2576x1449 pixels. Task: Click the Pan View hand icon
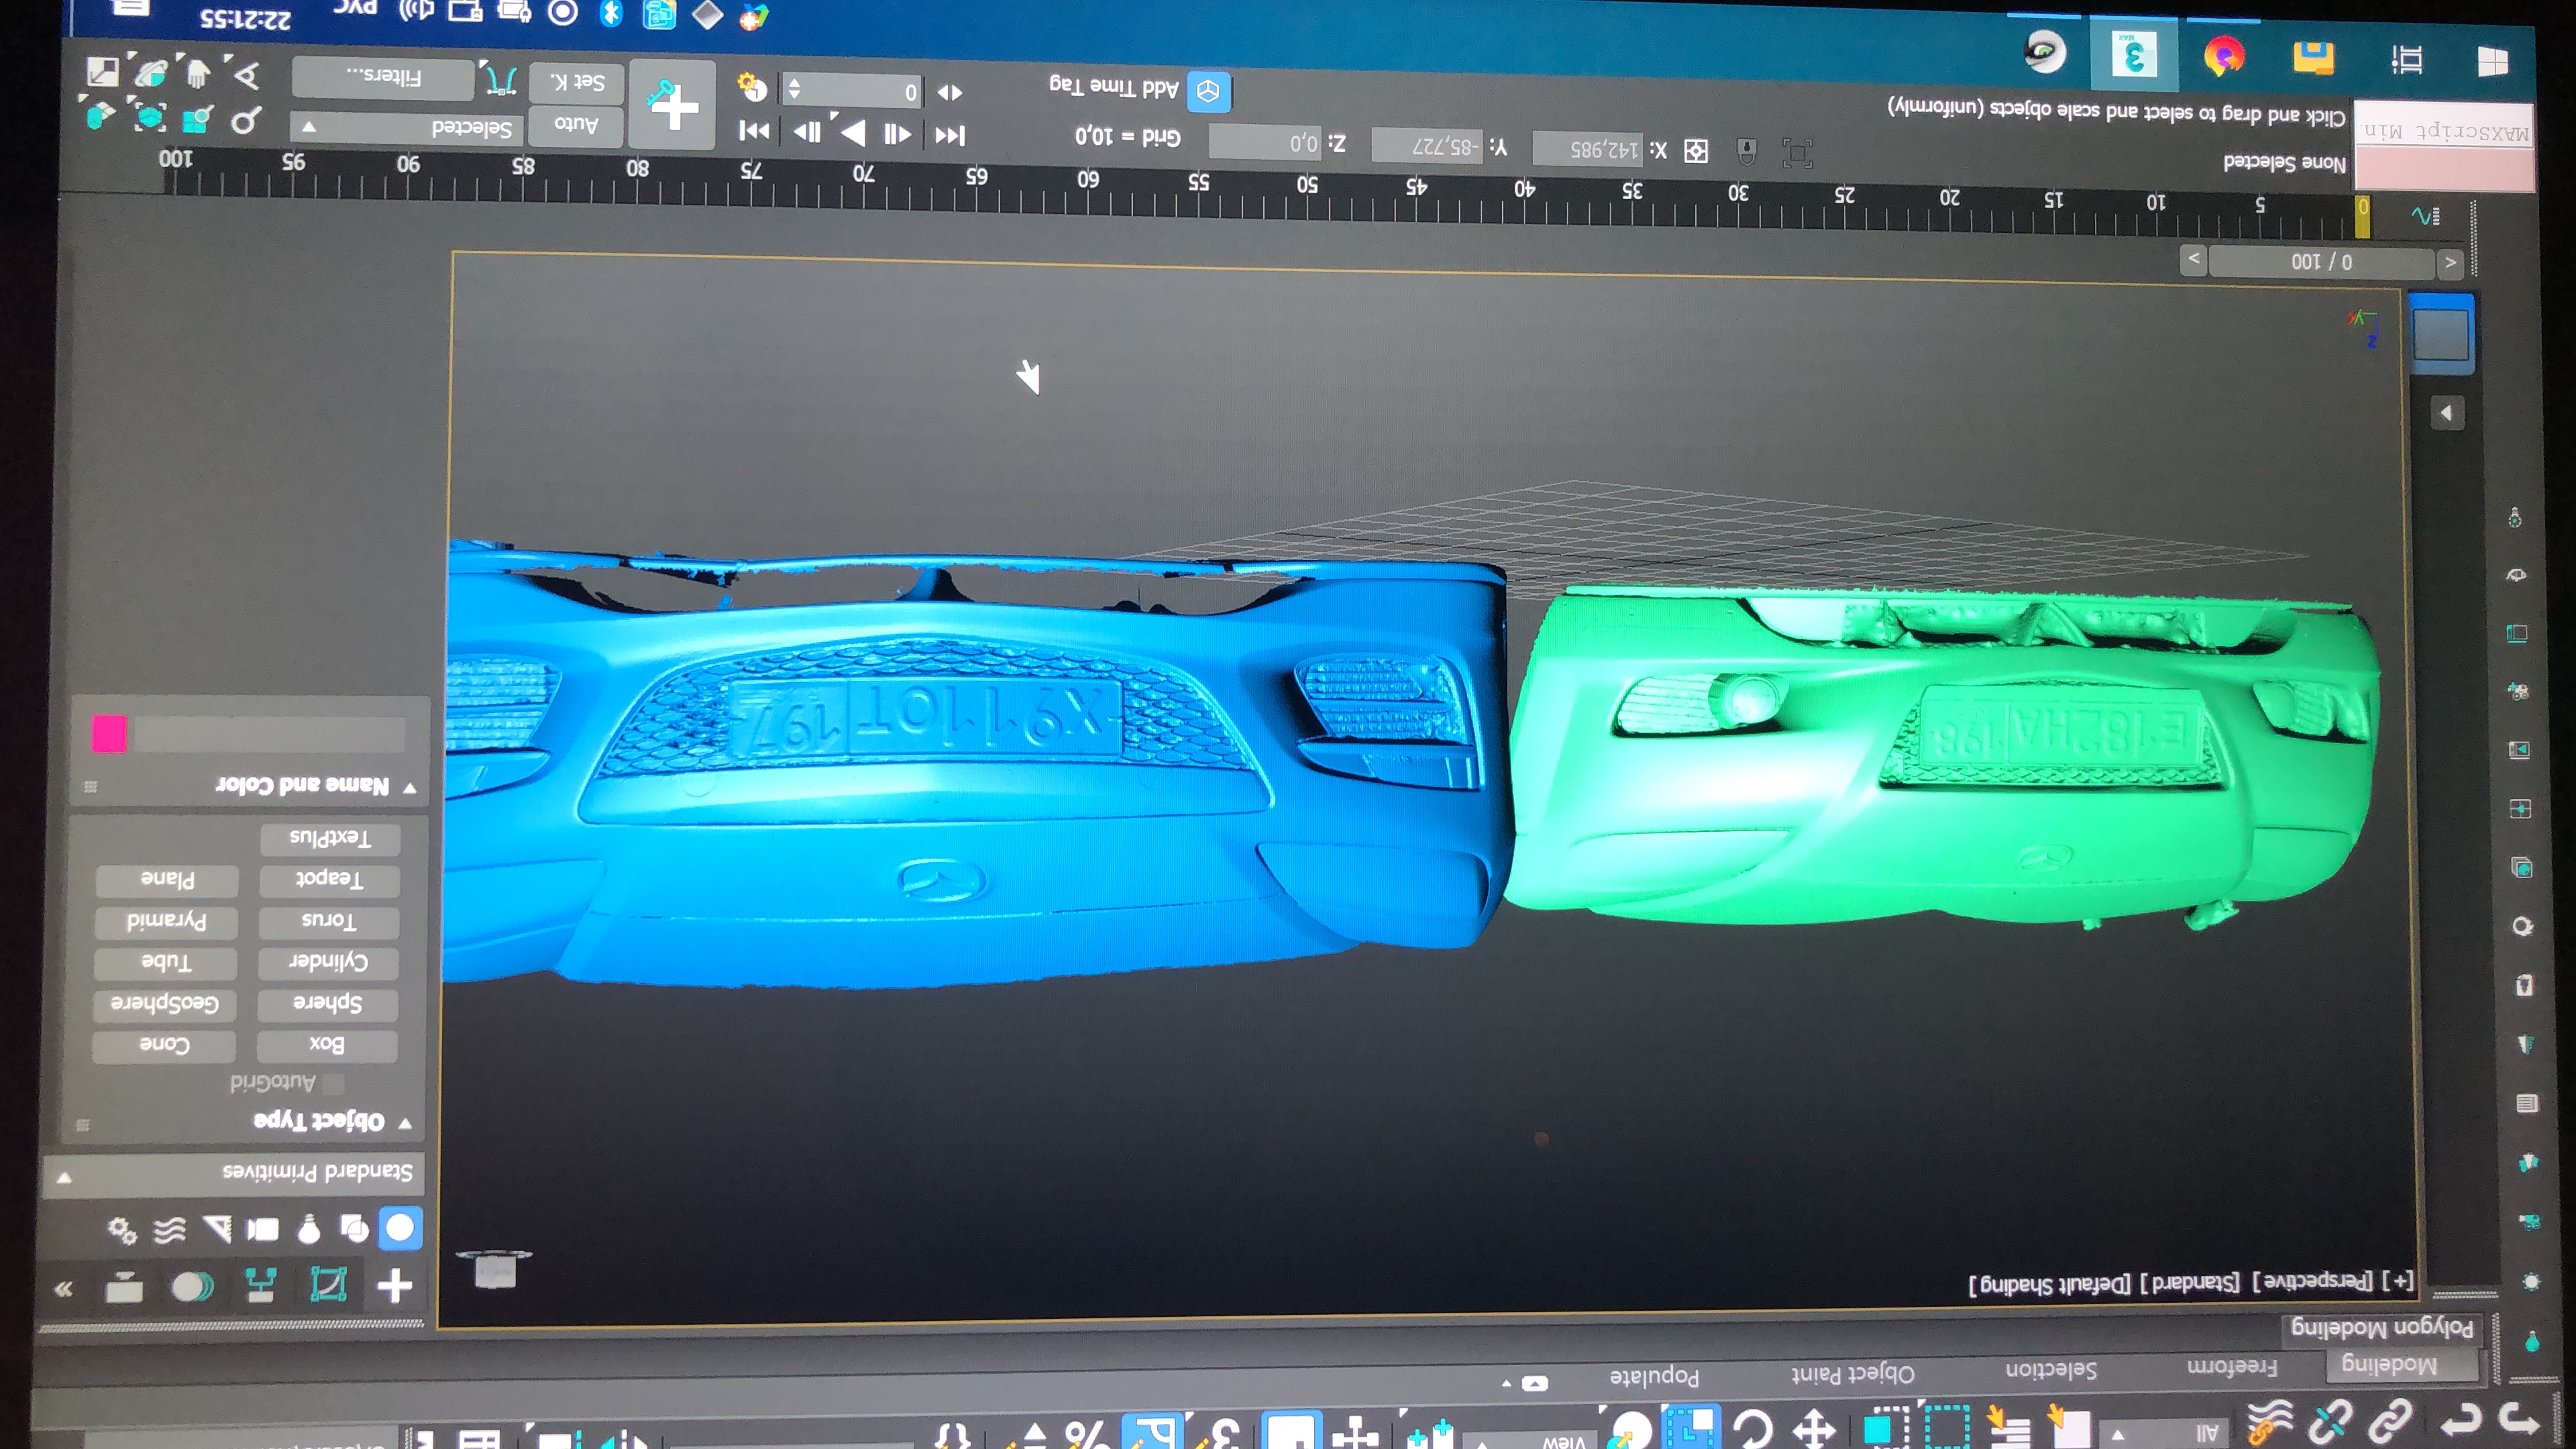(197, 73)
